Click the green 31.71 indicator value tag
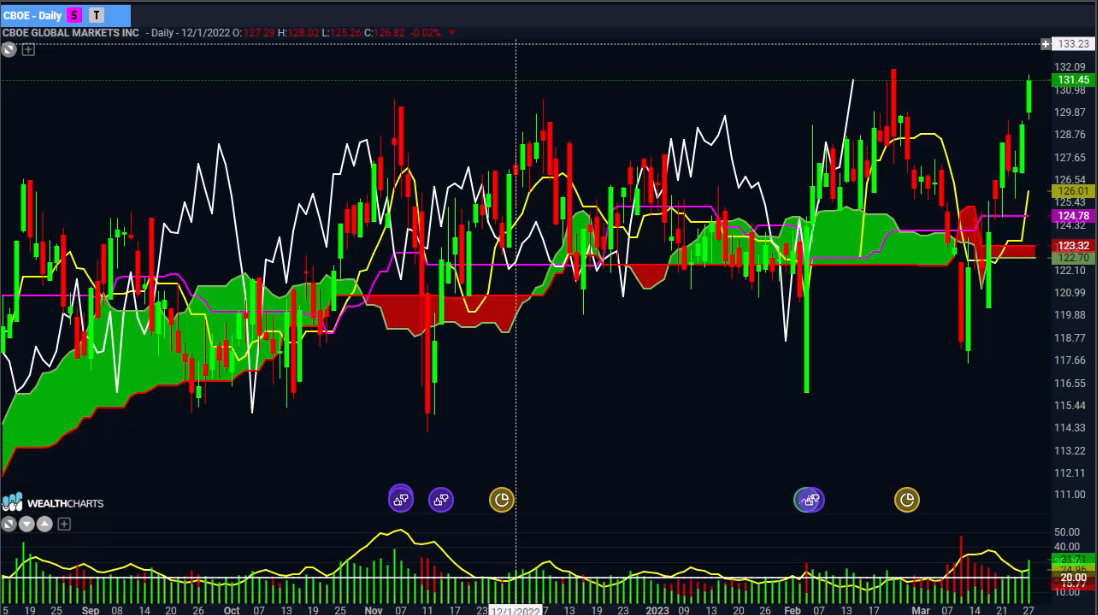Image resolution: width=1098 pixels, height=615 pixels. pos(1073,560)
